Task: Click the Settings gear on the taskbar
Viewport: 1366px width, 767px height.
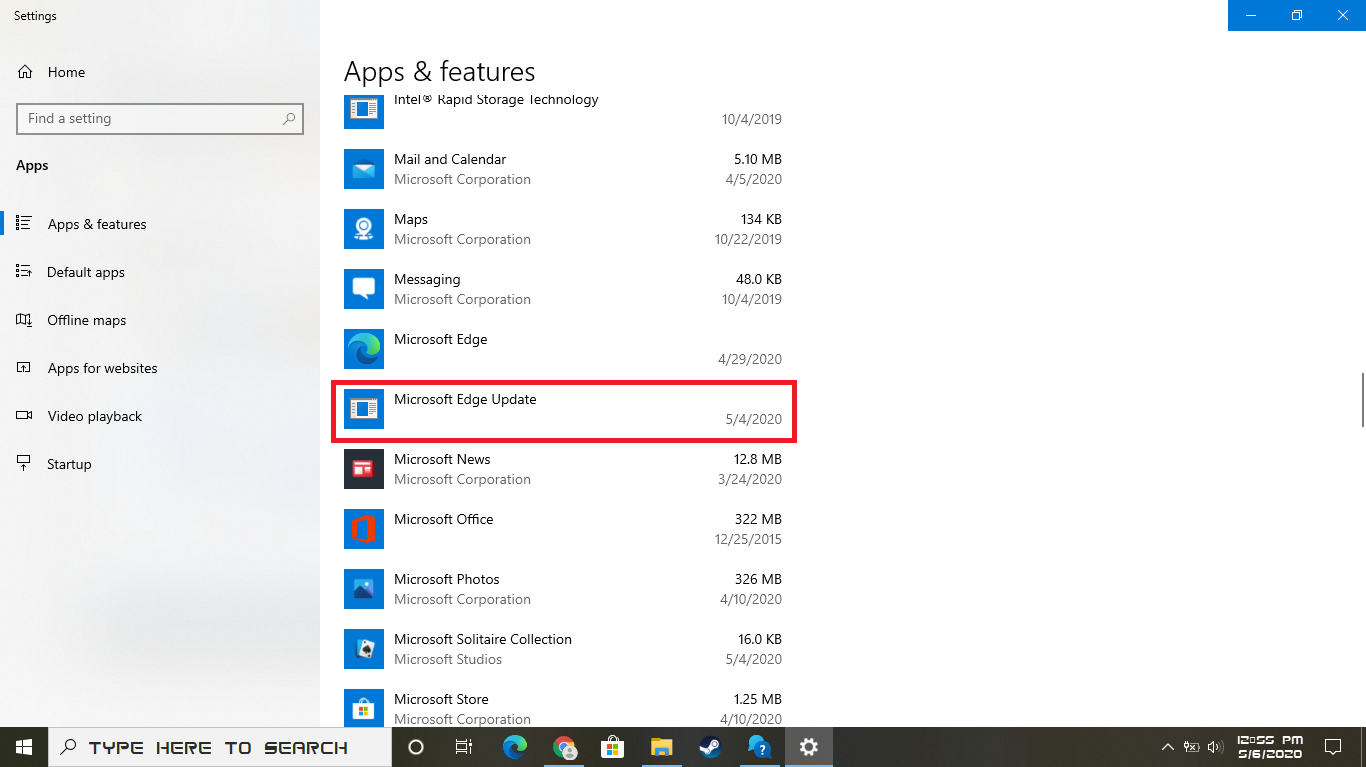Action: (x=809, y=747)
